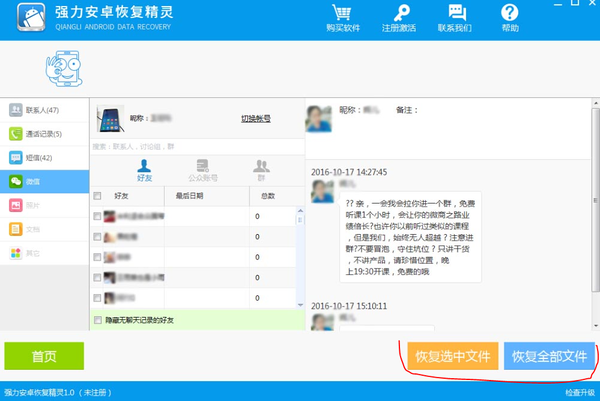Click the friend list scroll-up arrow
This screenshot has height=401, width=600.
tap(300, 210)
